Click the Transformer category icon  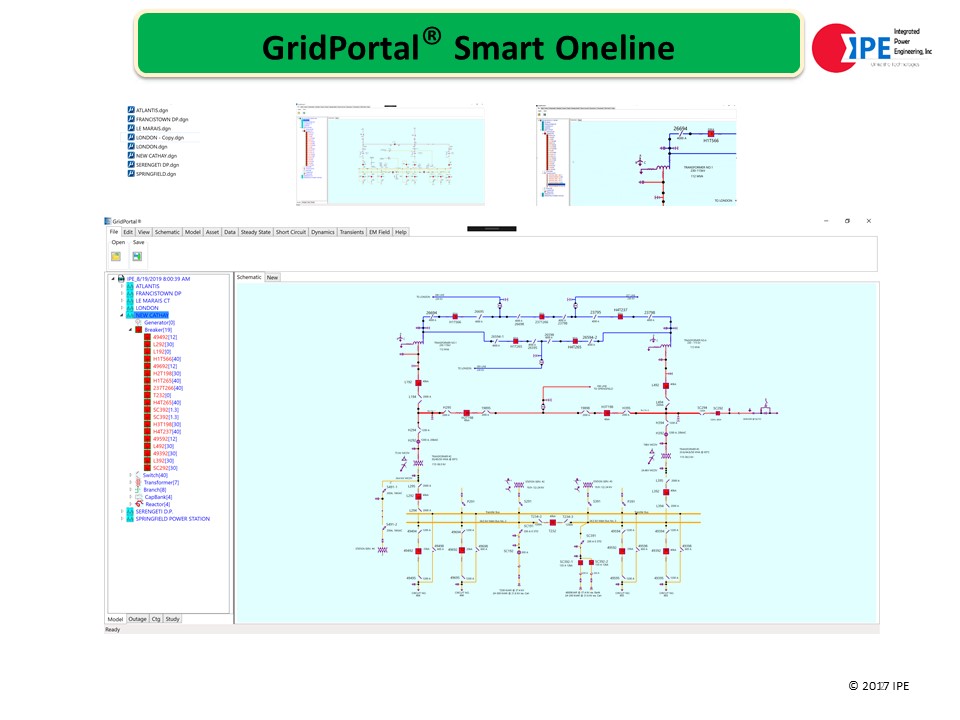[x=138, y=482]
